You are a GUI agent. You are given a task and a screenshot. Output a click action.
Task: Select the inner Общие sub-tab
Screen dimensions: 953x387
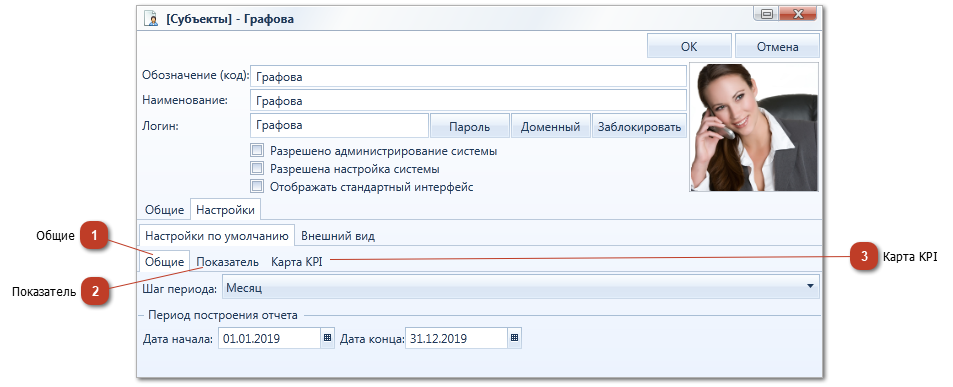coord(165,262)
